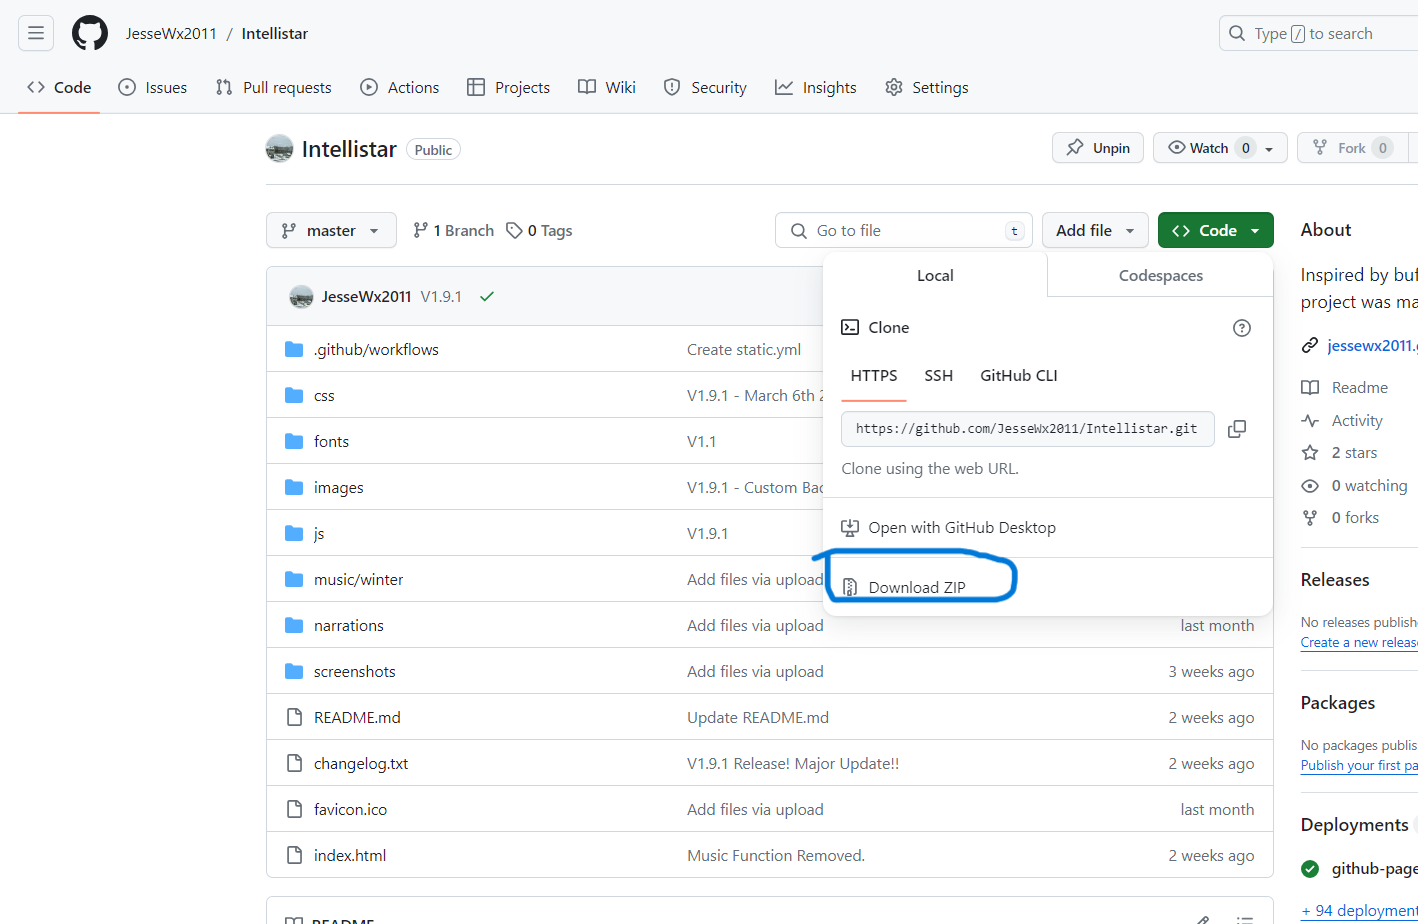Expand the Watch options caret
Screen dimensions: 1418x924
click(x=1269, y=149)
